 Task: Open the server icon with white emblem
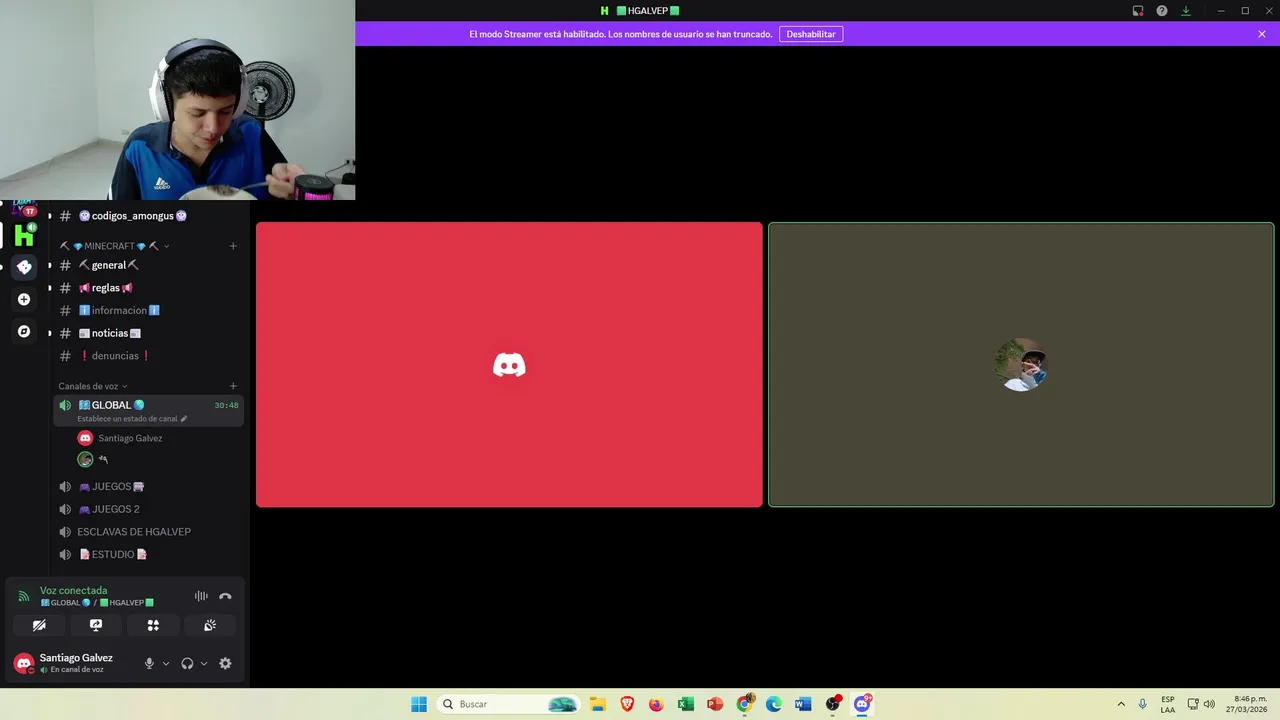[24, 267]
